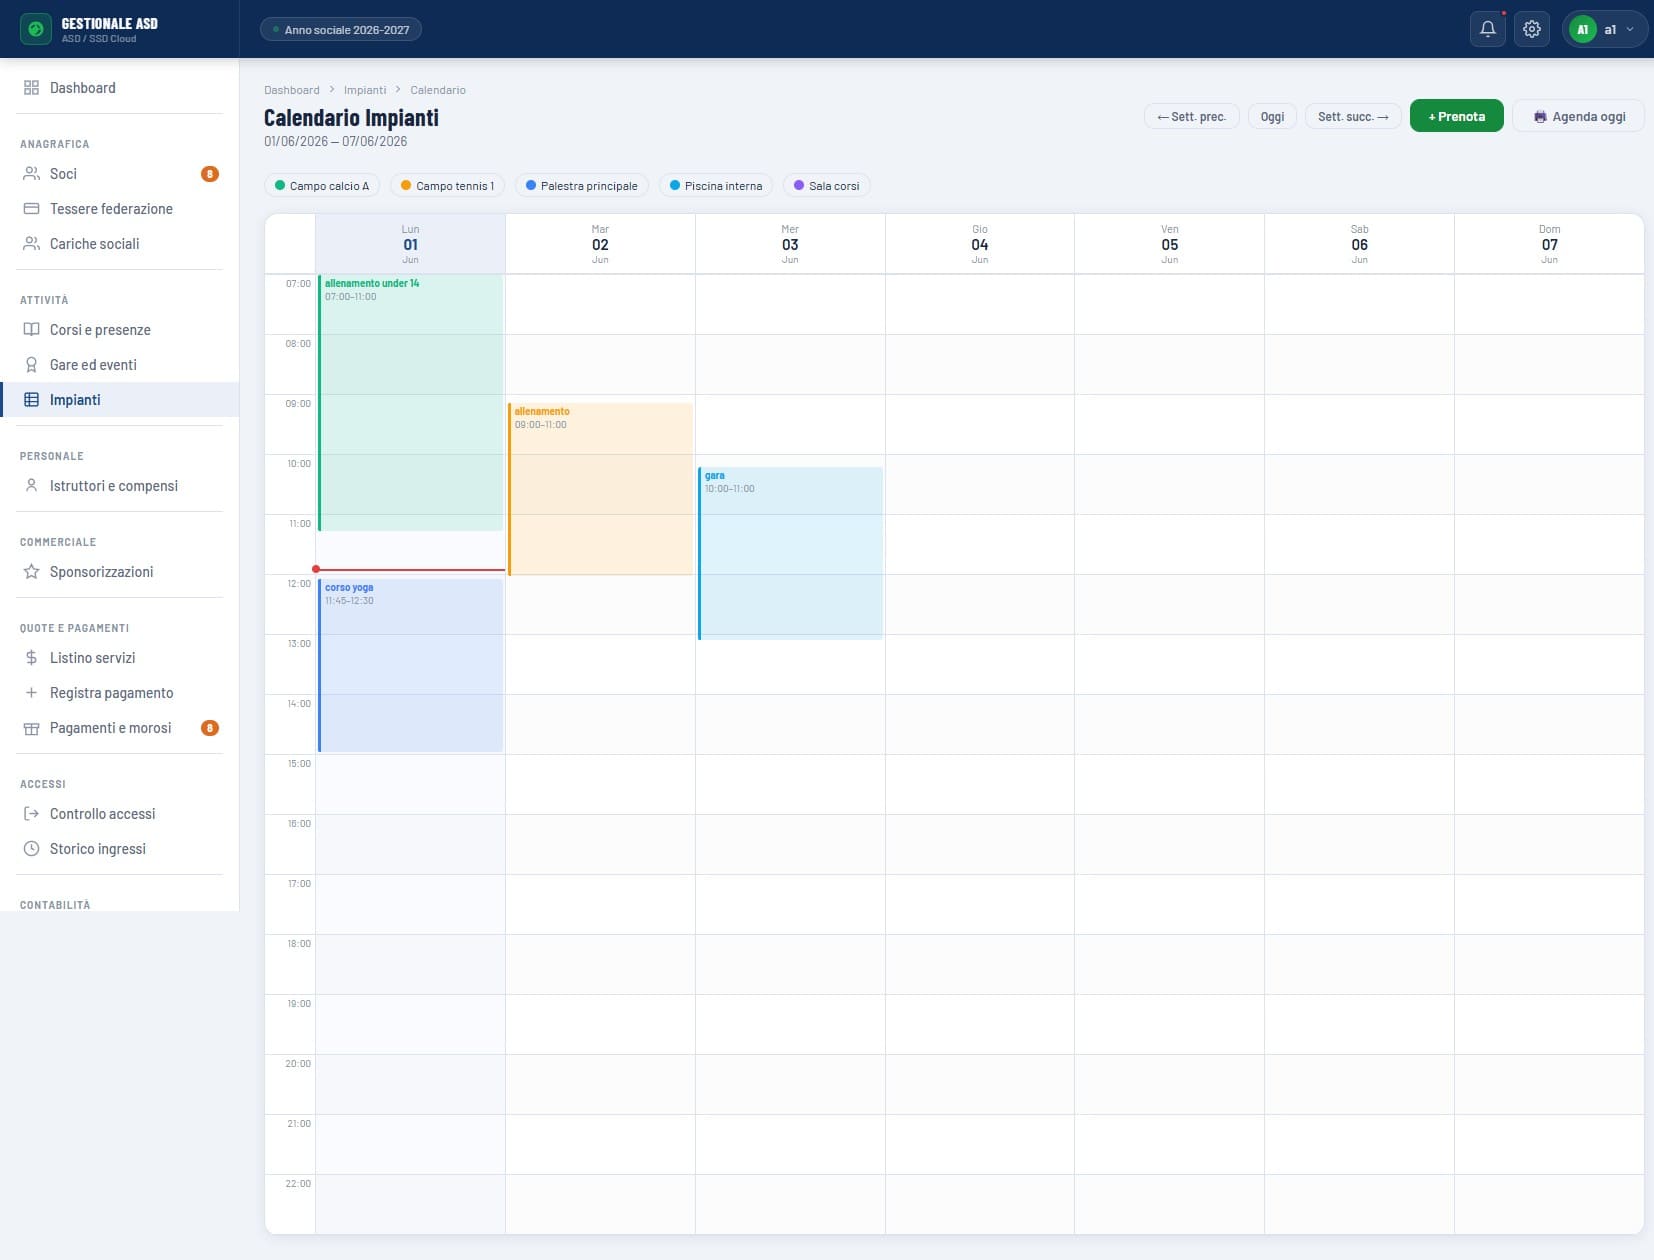The height and width of the screenshot is (1260, 1654).
Task: Go to Corsi e presenze
Action: (120, 330)
